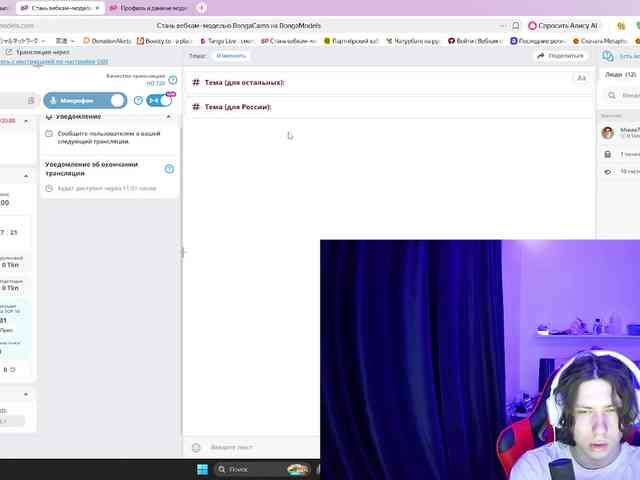
Task: Switch to Профиль и данные модели tab
Action: tap(150, 8)
